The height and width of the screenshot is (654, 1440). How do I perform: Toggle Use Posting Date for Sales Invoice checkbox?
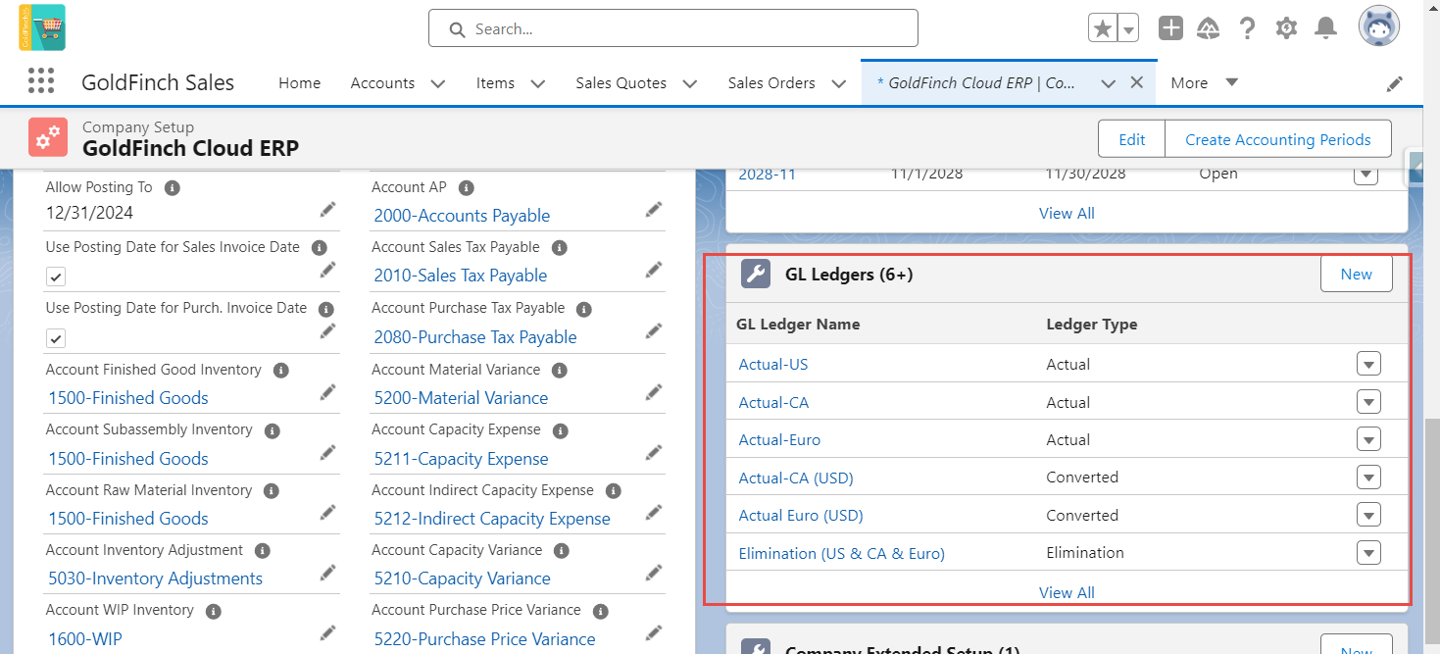click(x=56, y=277)
